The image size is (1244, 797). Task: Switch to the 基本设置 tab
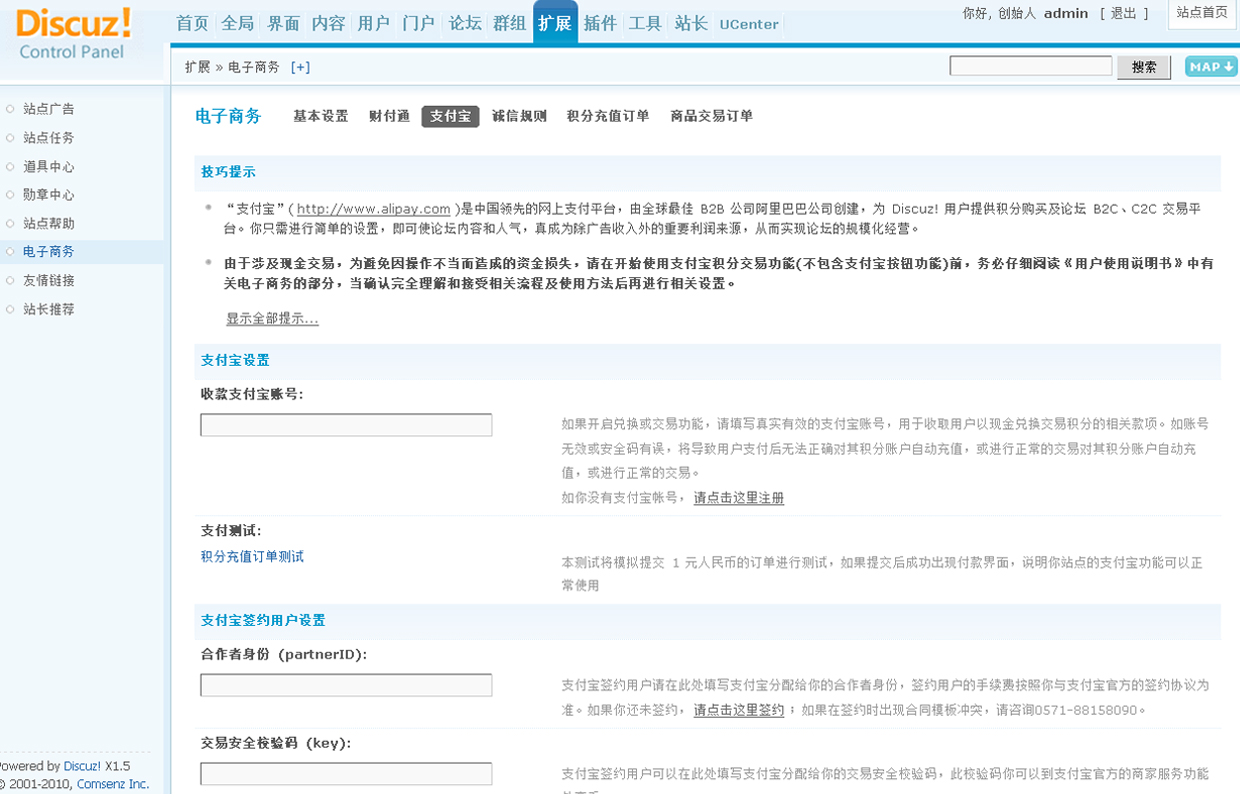coord(321,116)
